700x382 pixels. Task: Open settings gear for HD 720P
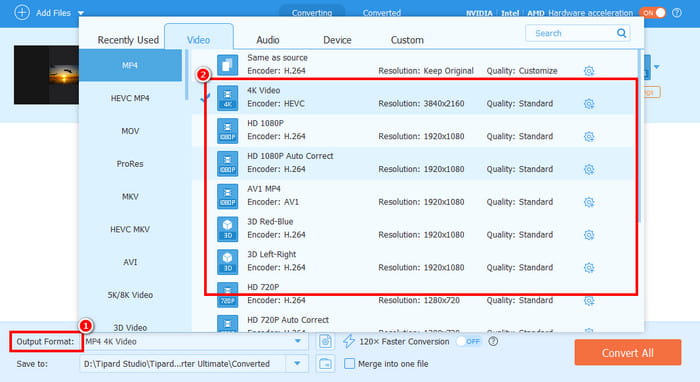point(589,300)
